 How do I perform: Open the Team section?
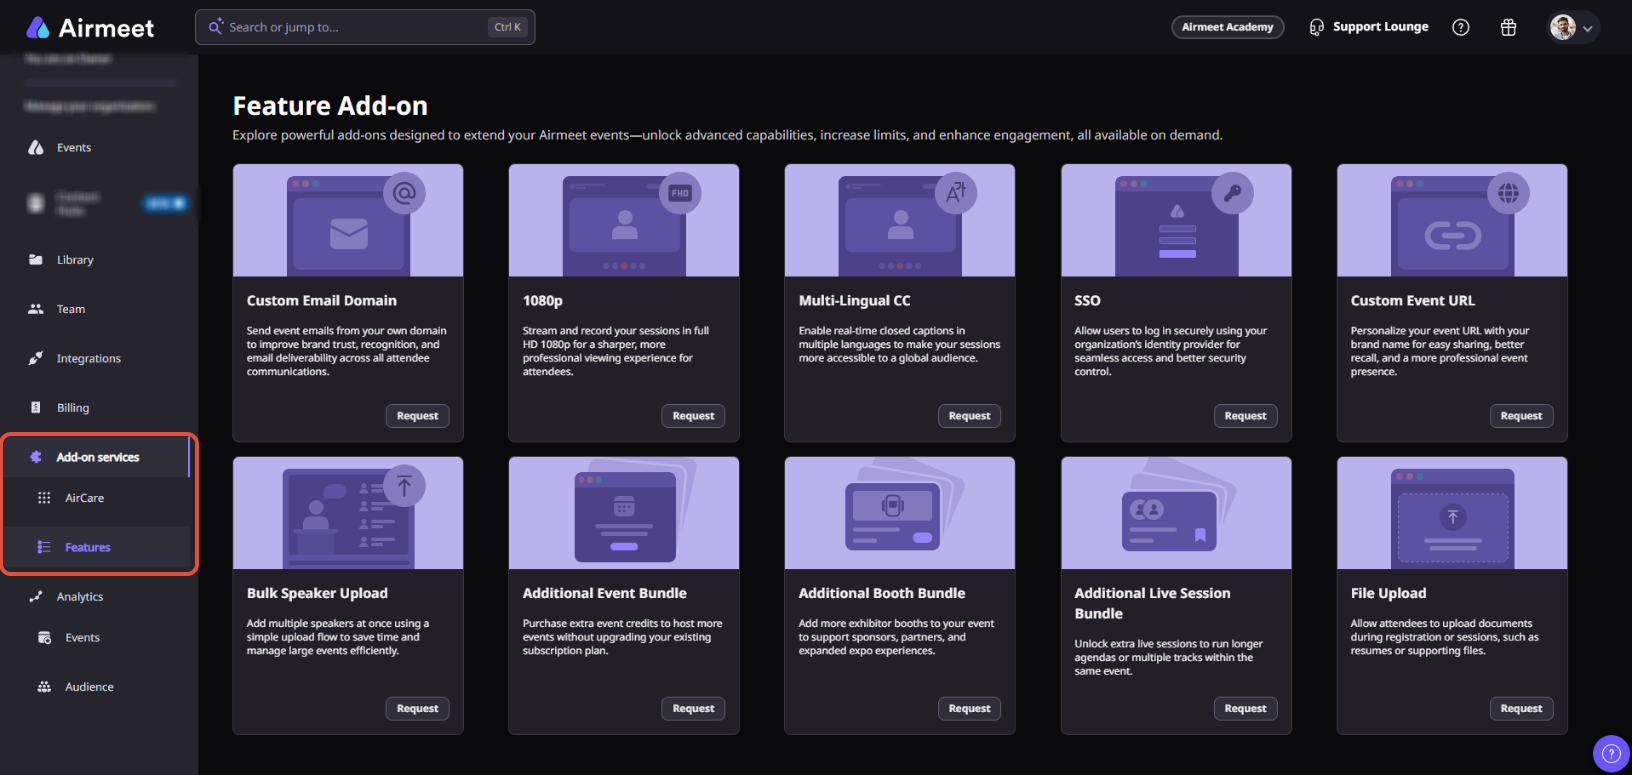pos(71,309)
